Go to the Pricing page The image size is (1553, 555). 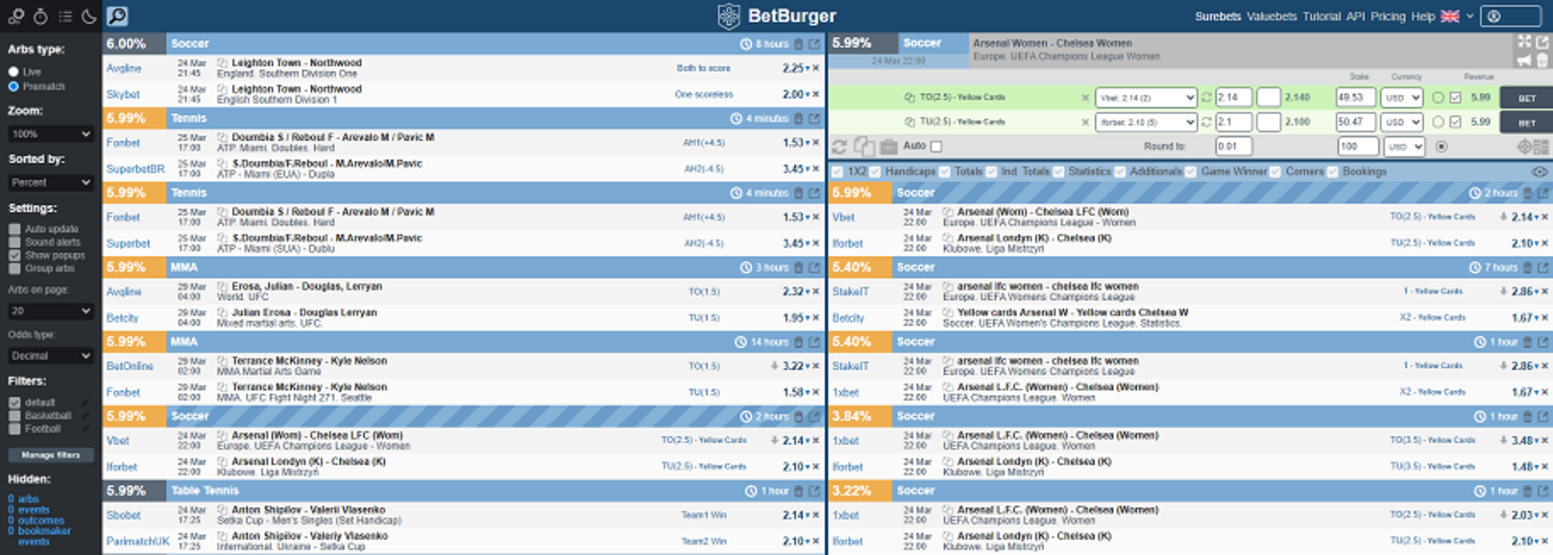pos(1387,16)
